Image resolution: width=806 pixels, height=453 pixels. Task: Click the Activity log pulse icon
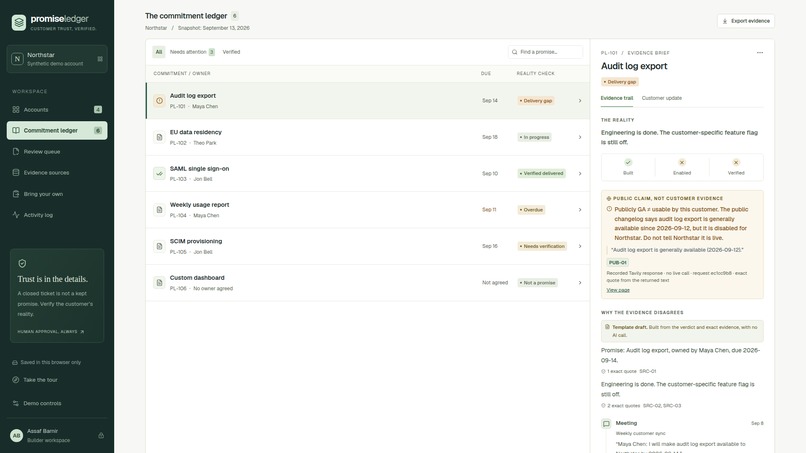click(16, 215)
